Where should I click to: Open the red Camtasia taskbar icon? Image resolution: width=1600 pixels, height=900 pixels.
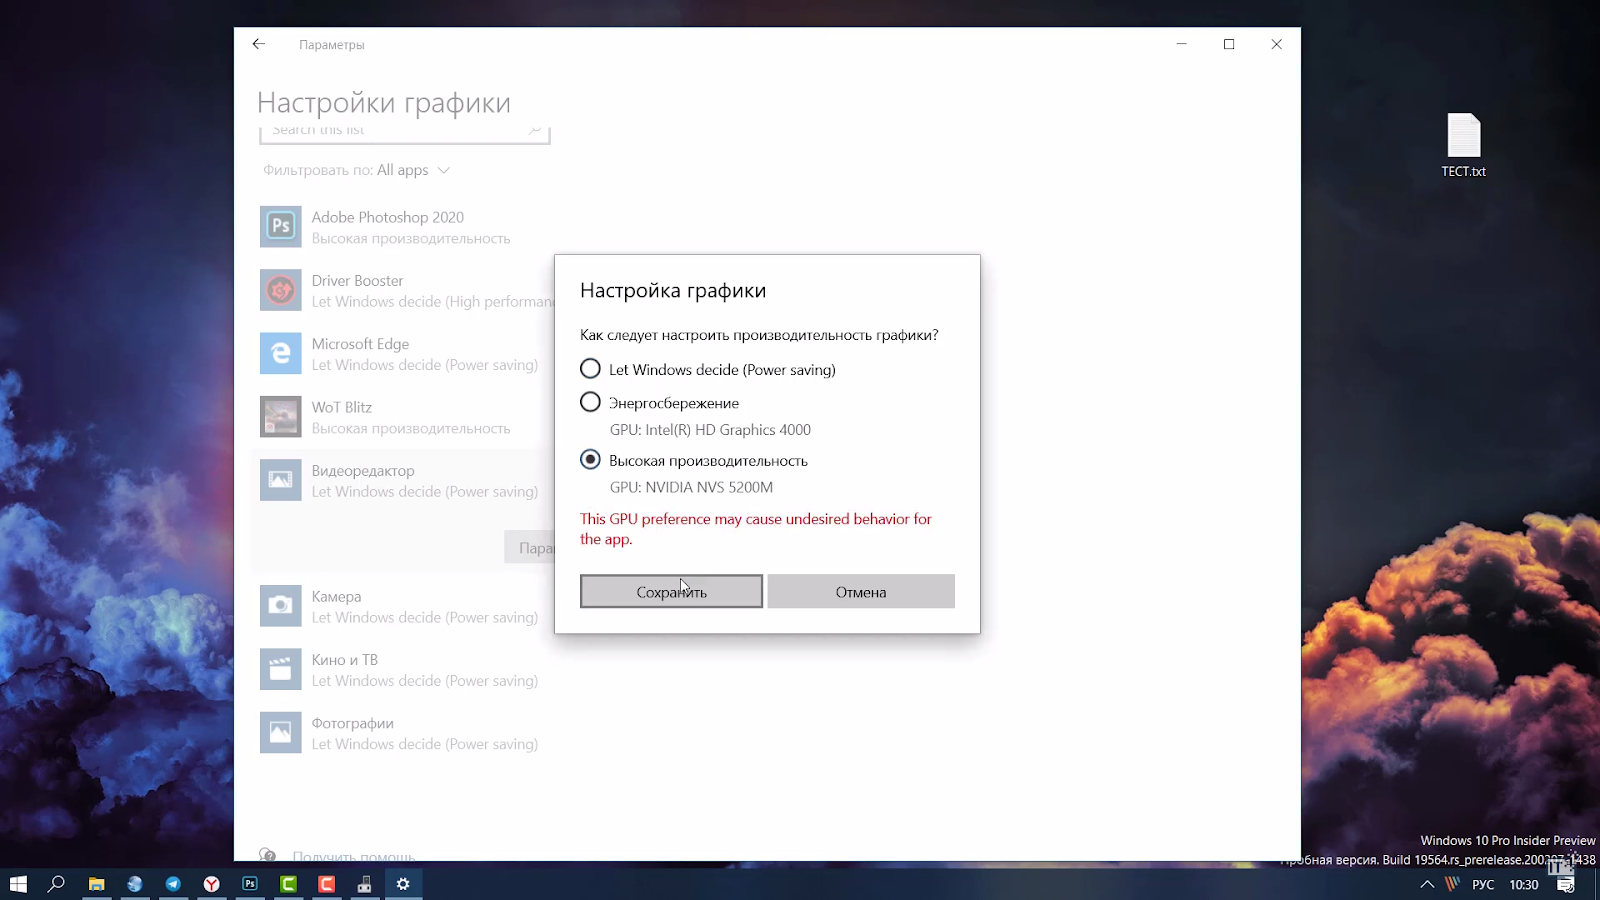(x=327, y=884)
